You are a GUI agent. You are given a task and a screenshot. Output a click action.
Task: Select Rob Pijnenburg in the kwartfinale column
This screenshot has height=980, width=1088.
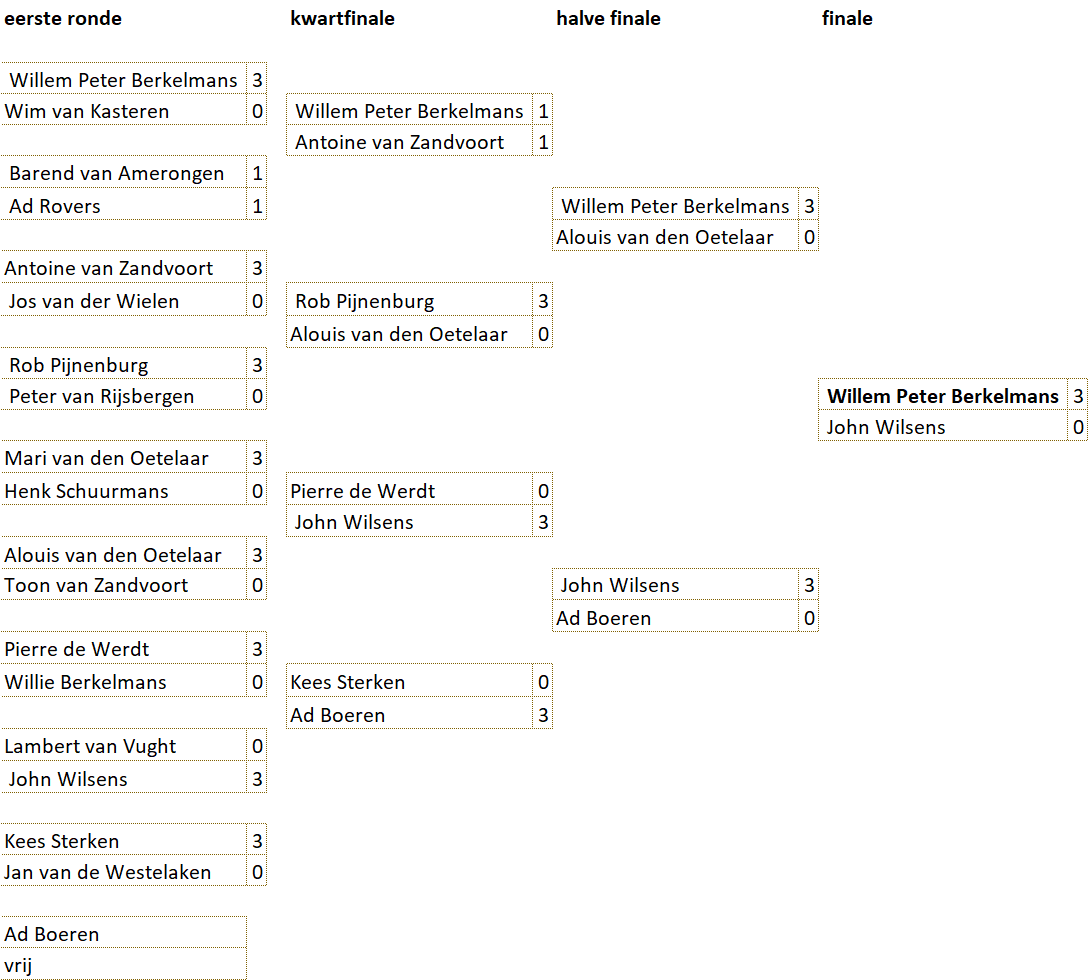tap(365, 301)
